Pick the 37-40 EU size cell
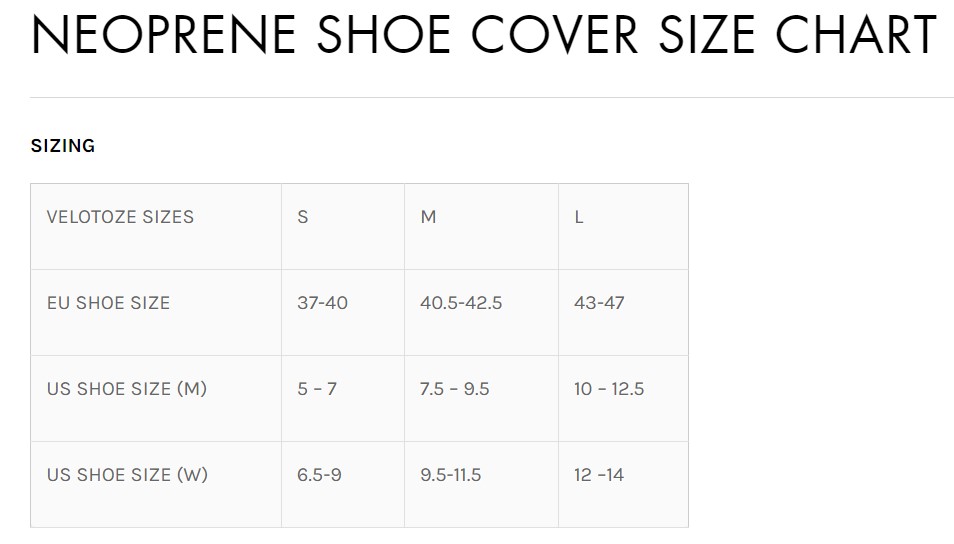The image size is (954, 544). (x=322, y=303)
